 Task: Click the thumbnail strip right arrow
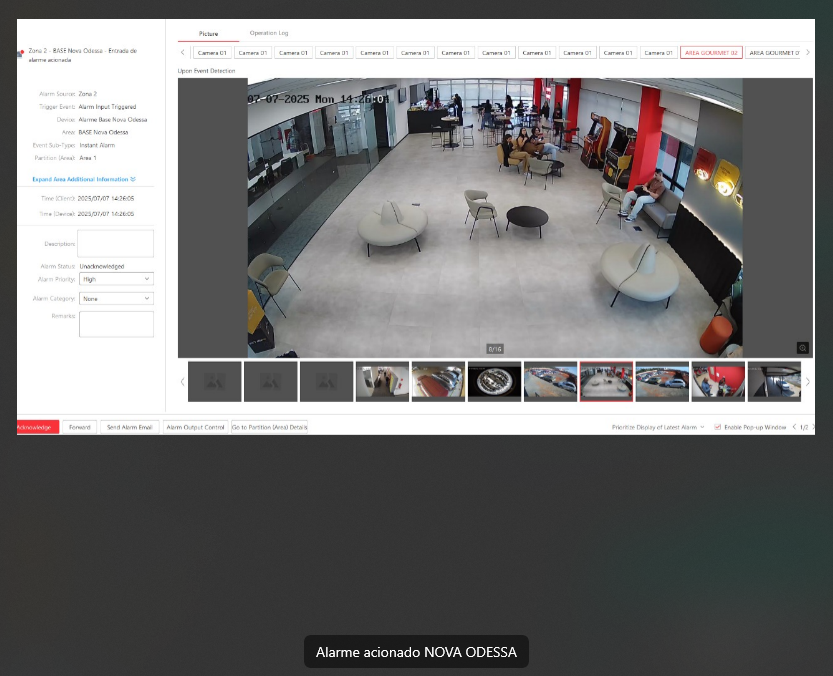click(808, 382)
